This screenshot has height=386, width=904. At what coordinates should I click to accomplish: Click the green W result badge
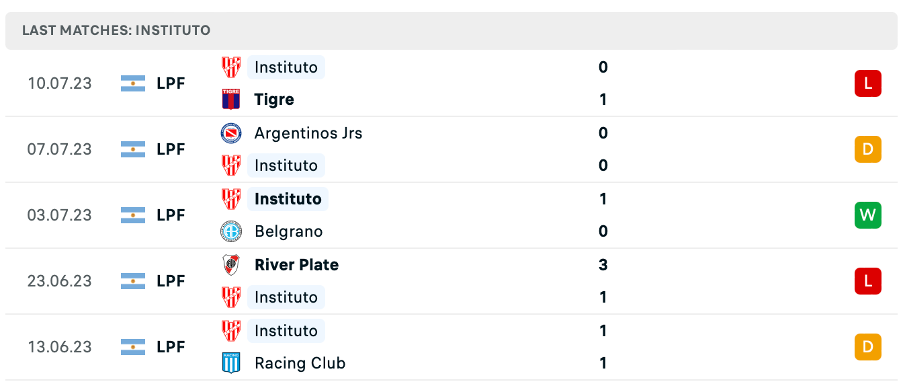[868, 215]
